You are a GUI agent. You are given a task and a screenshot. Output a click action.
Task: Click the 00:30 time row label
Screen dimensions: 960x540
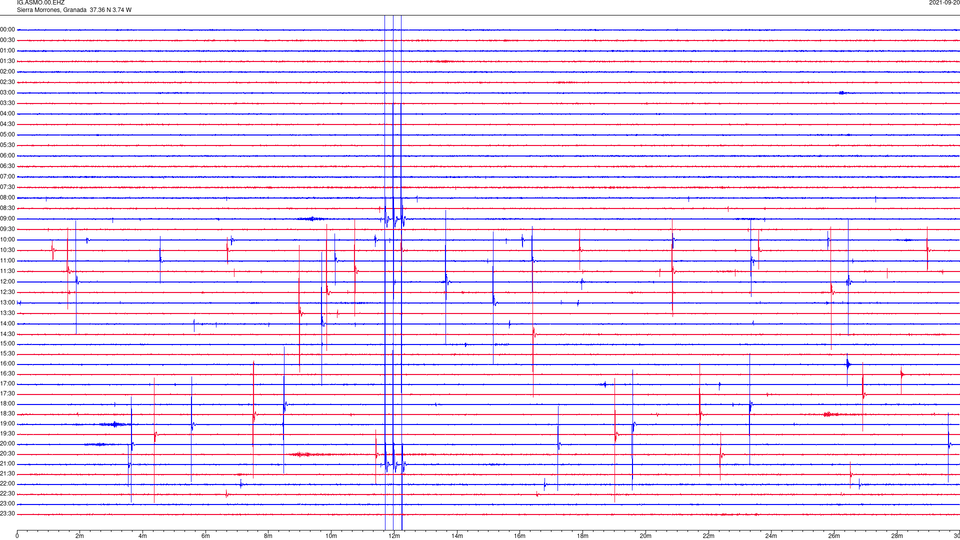pos(7,40)
